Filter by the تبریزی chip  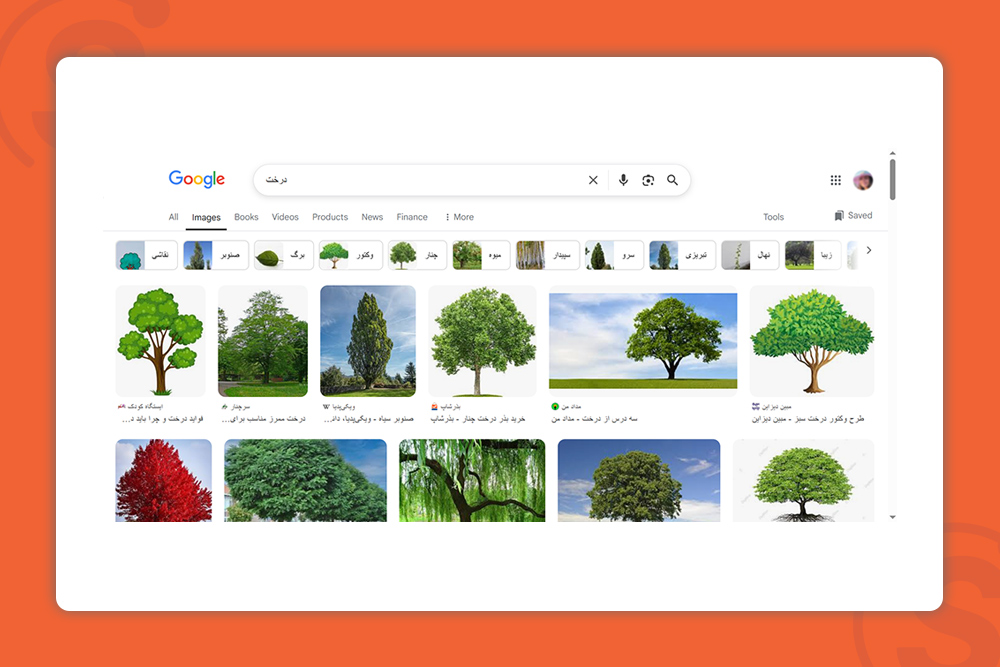(x=682, y=255)
